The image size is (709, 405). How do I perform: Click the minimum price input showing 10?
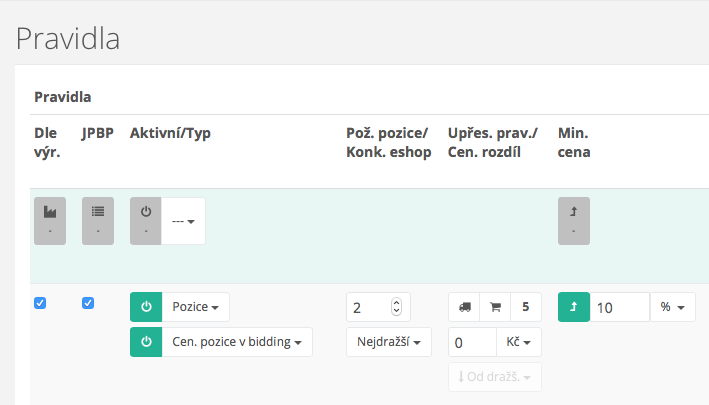pos(620,307)
